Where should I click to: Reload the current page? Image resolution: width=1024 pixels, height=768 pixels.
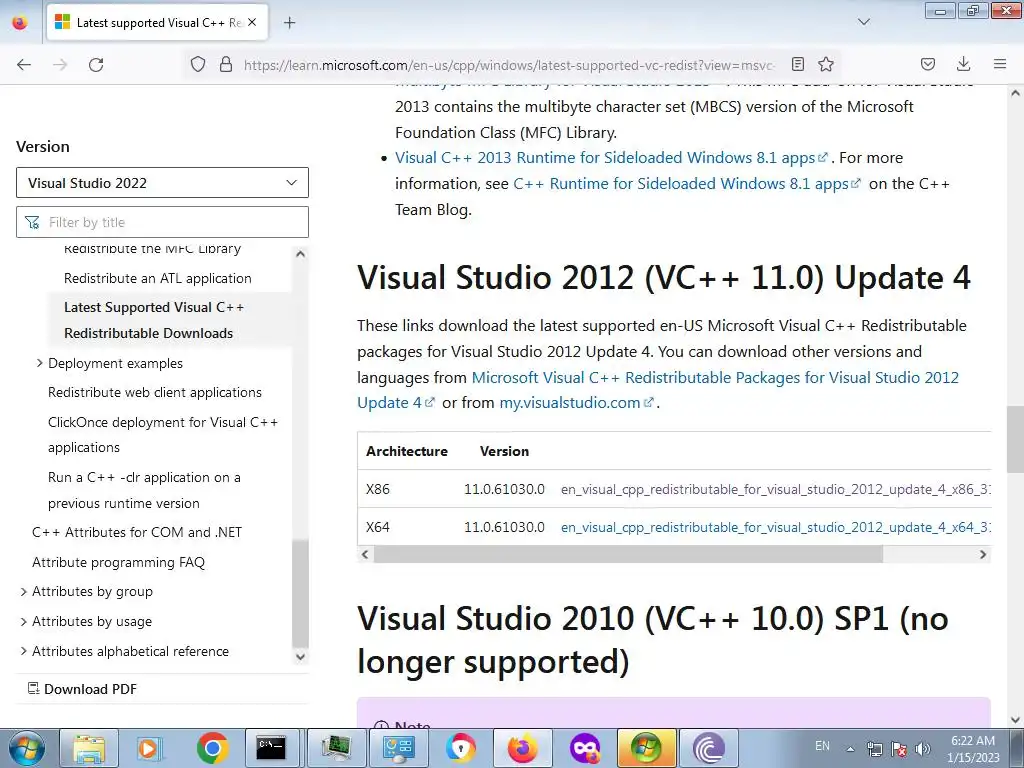(96, 64)
